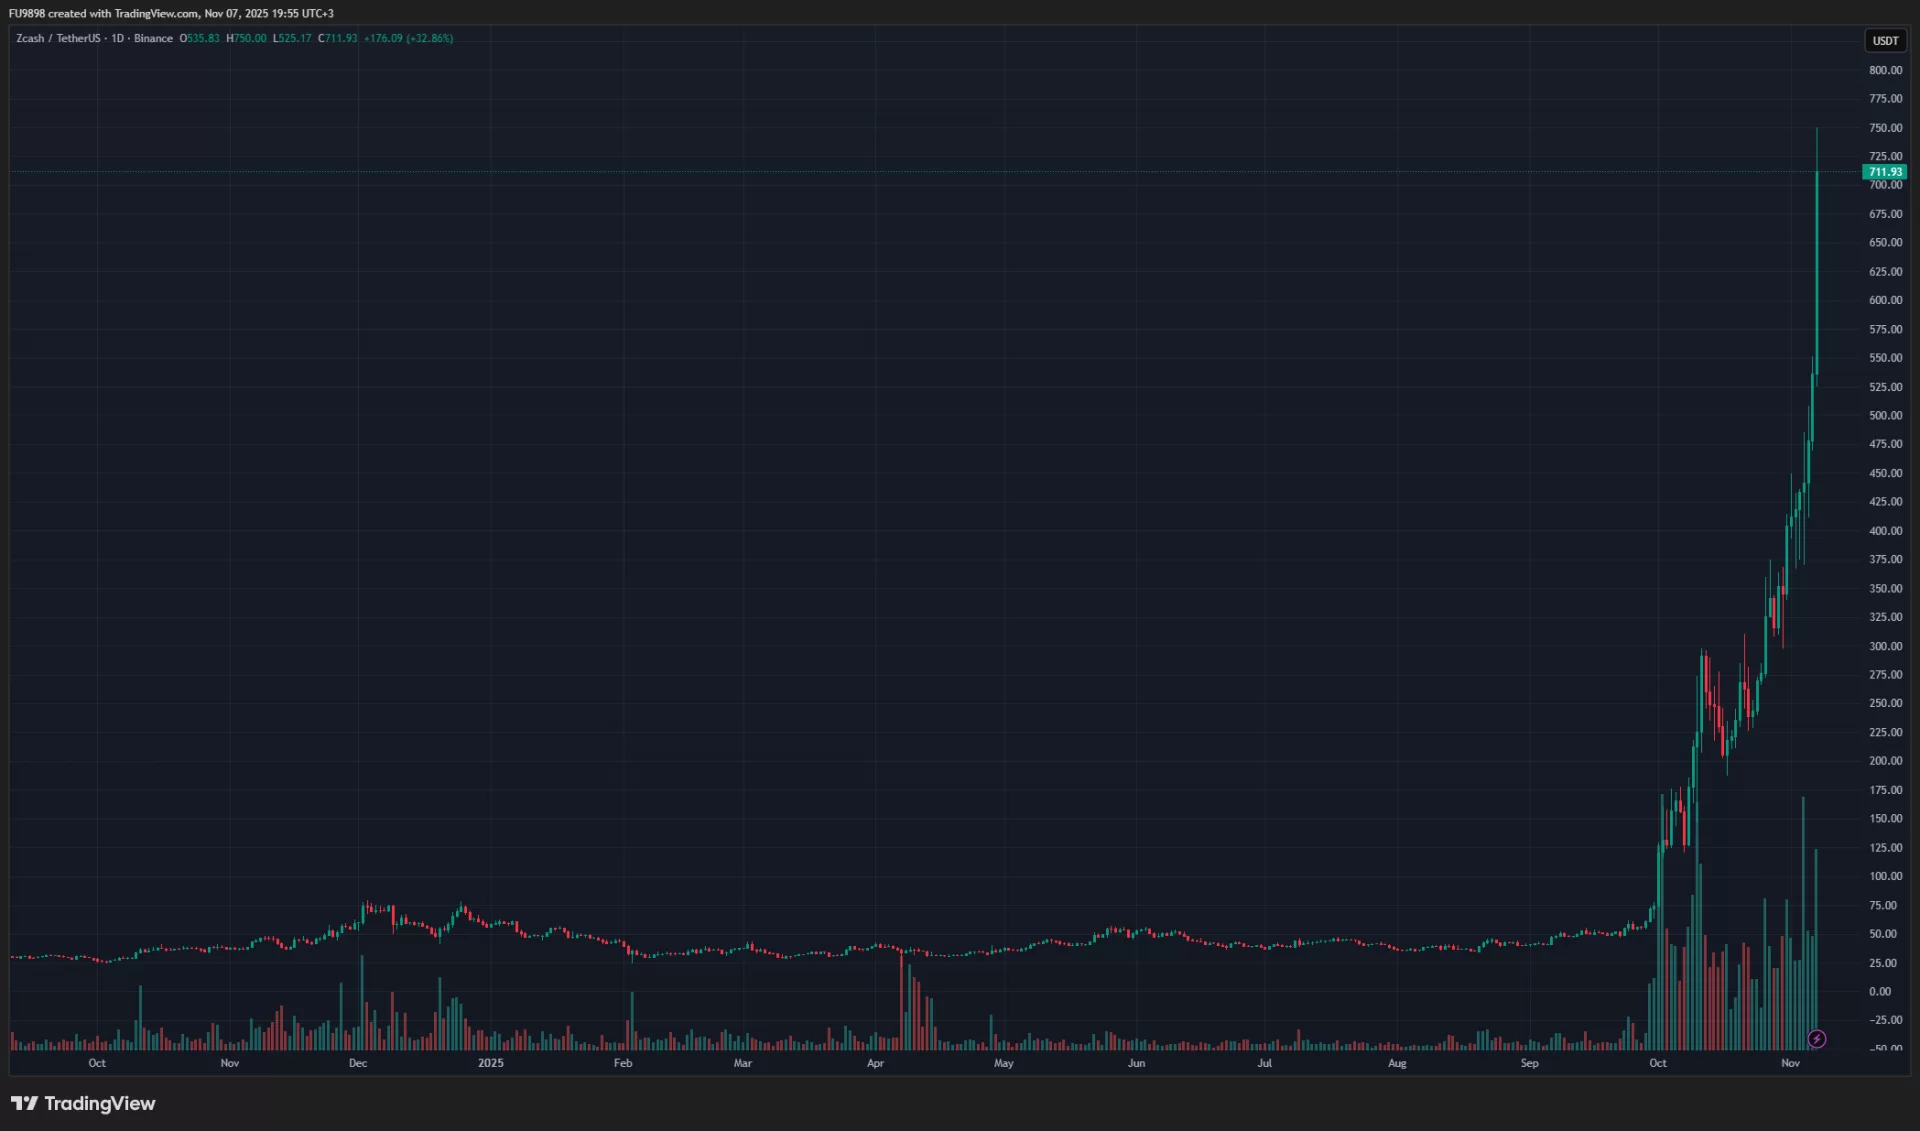Click the 1D interval label in legend

(117, 38)
